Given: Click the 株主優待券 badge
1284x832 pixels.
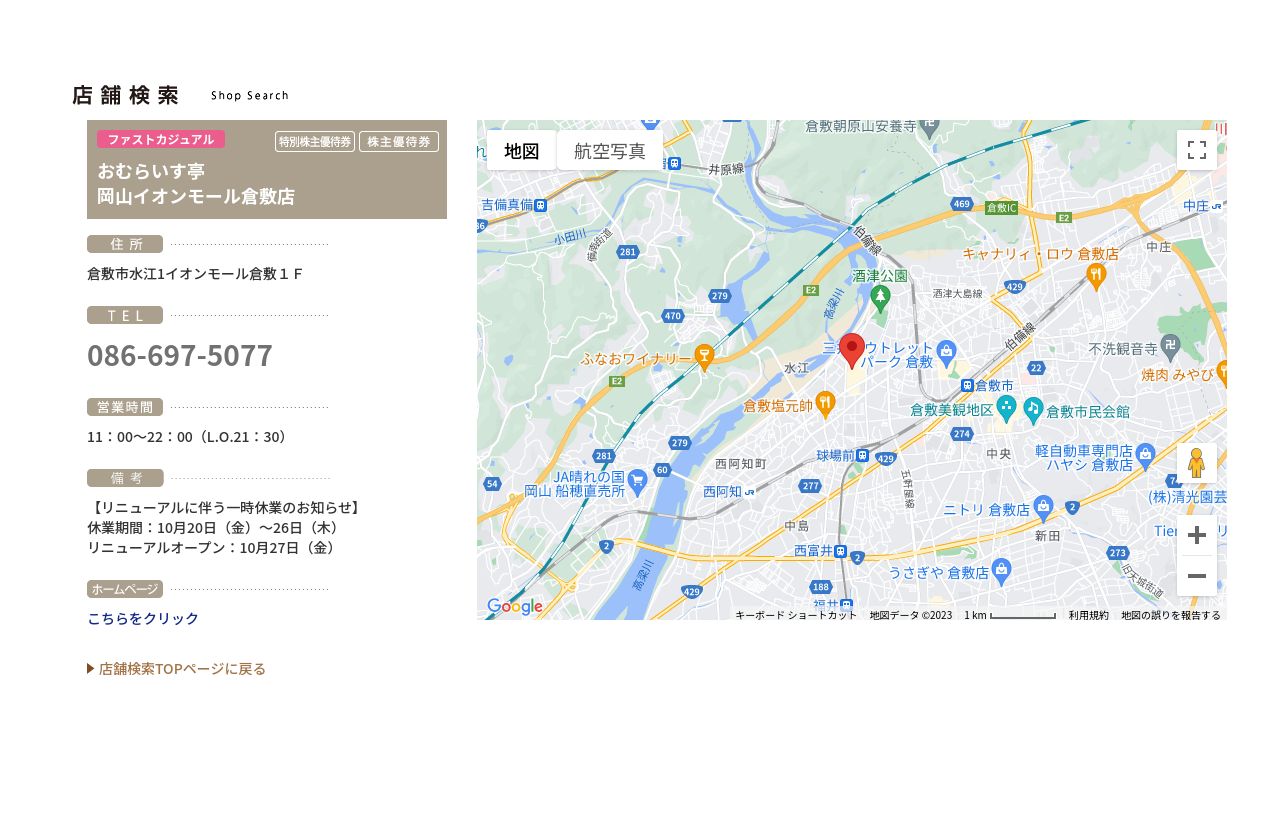Looking at the screenshot, I should point(399,142).
